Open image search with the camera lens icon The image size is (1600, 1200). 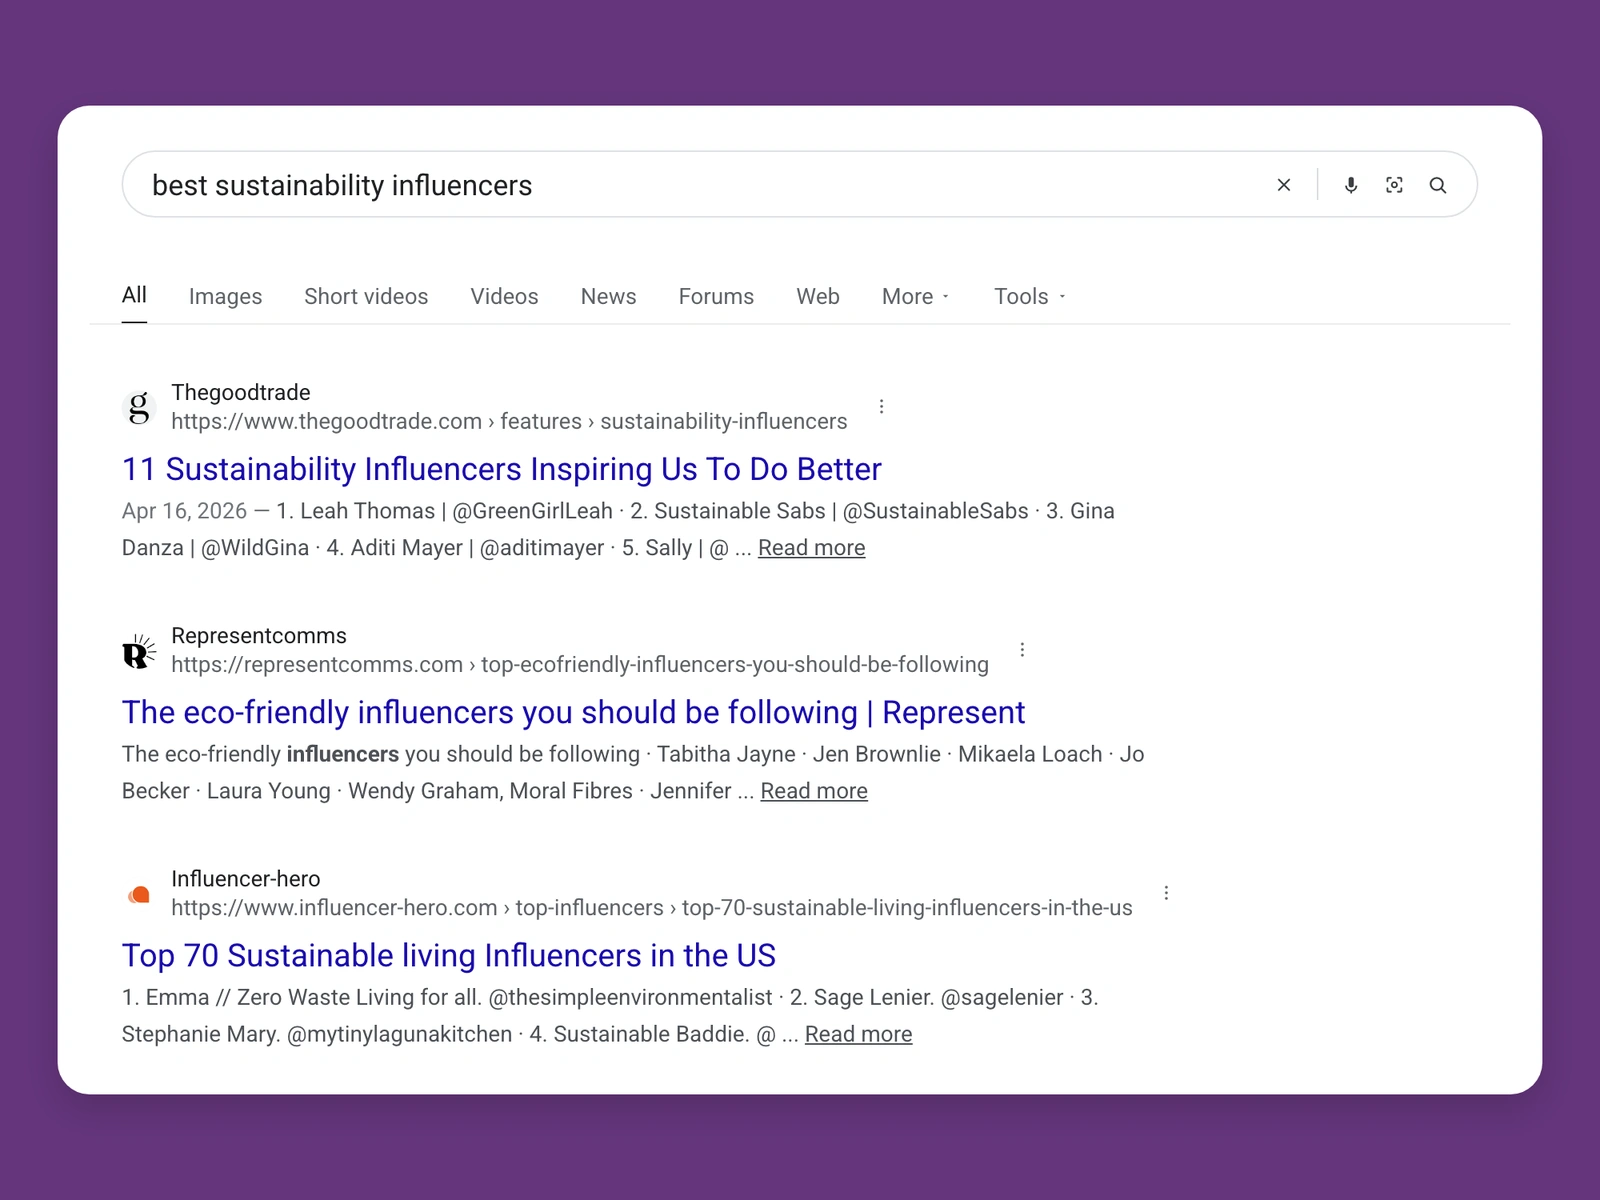tap(1394, 185)
